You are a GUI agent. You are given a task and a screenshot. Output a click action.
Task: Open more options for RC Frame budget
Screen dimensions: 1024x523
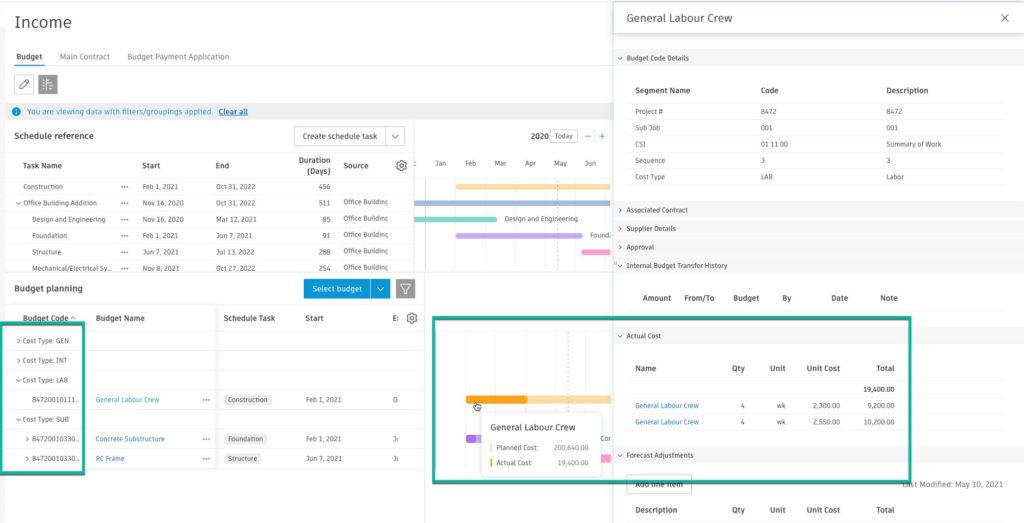tap(206, 458)
